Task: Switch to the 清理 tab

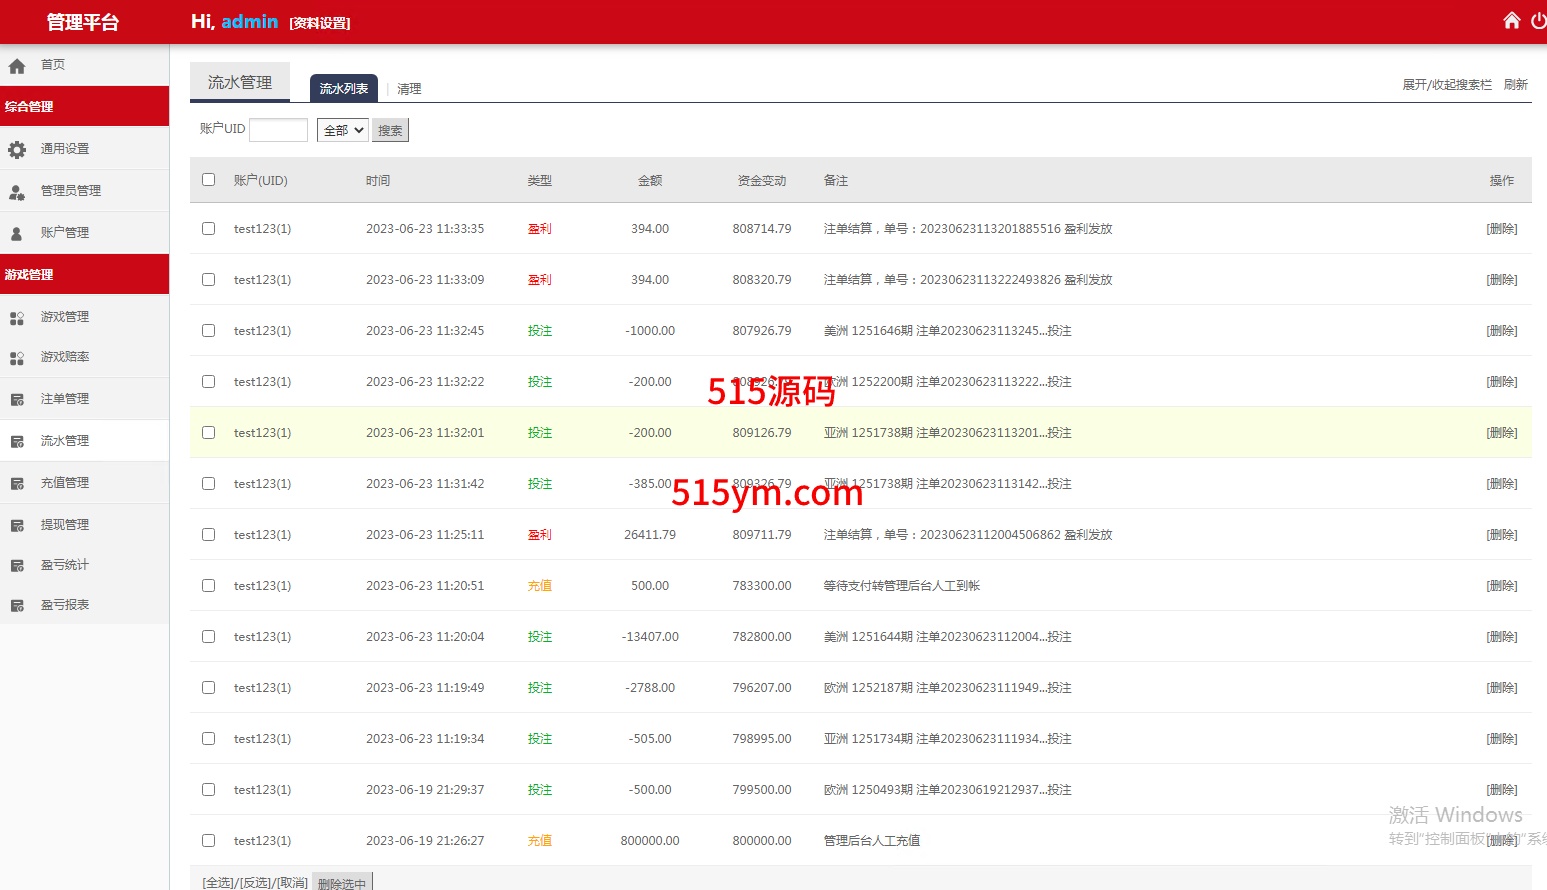Action: click(409, 89)
